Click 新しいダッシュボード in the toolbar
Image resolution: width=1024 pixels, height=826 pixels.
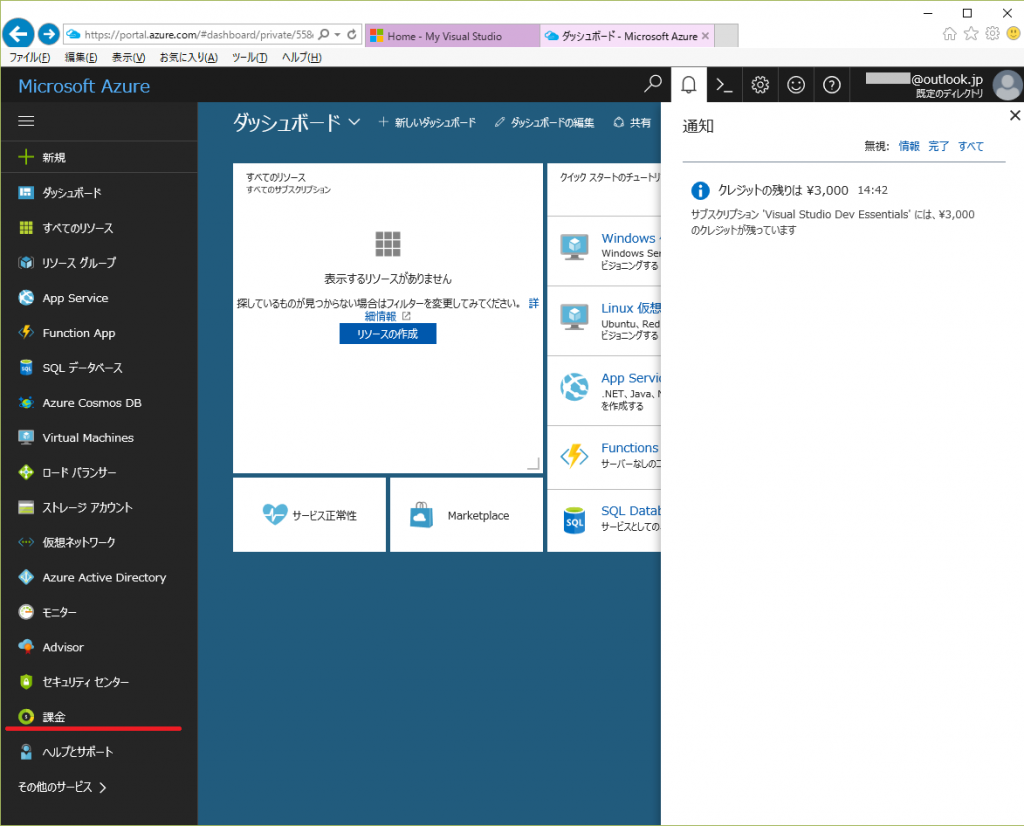(x=427, y=122)
